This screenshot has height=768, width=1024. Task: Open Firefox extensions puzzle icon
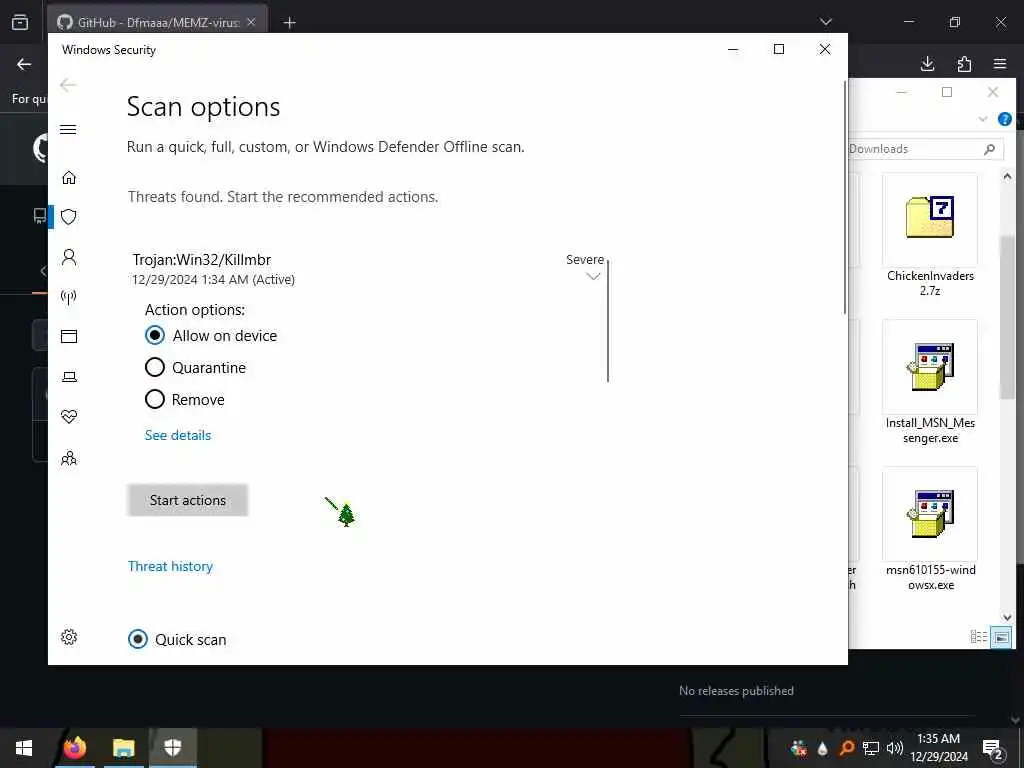(964, 63)
